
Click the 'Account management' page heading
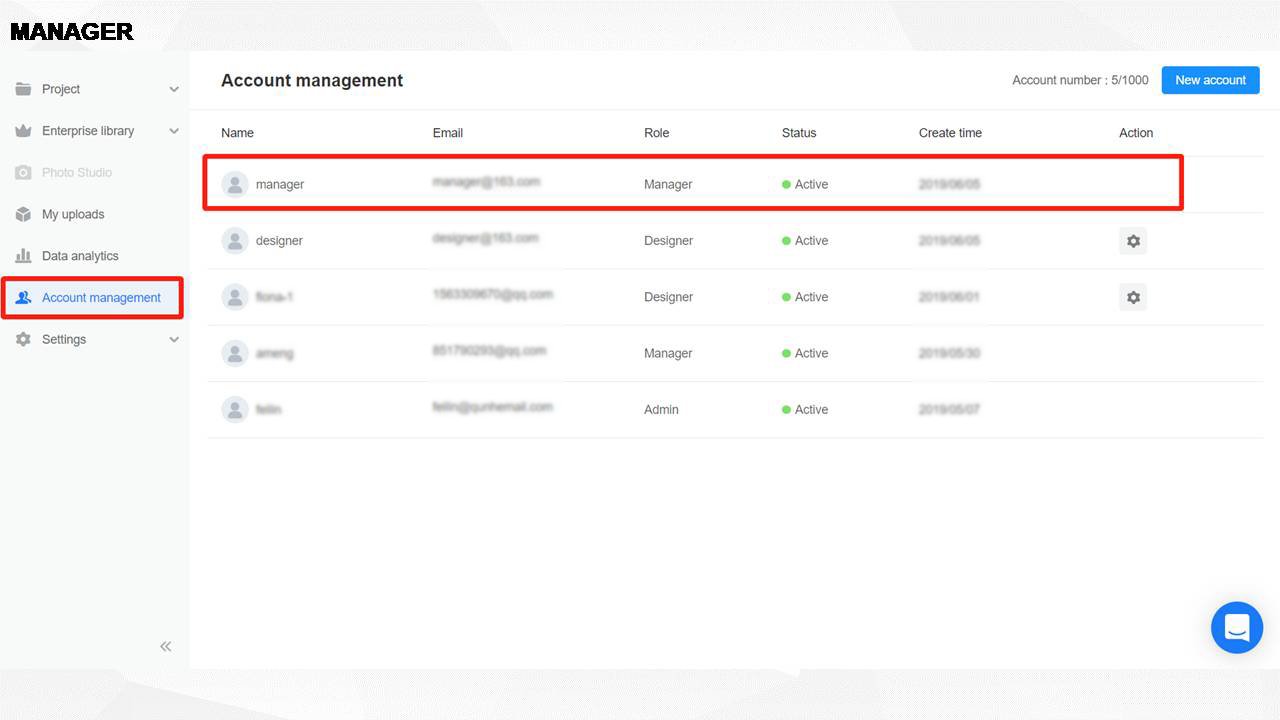tap(312, 80)
